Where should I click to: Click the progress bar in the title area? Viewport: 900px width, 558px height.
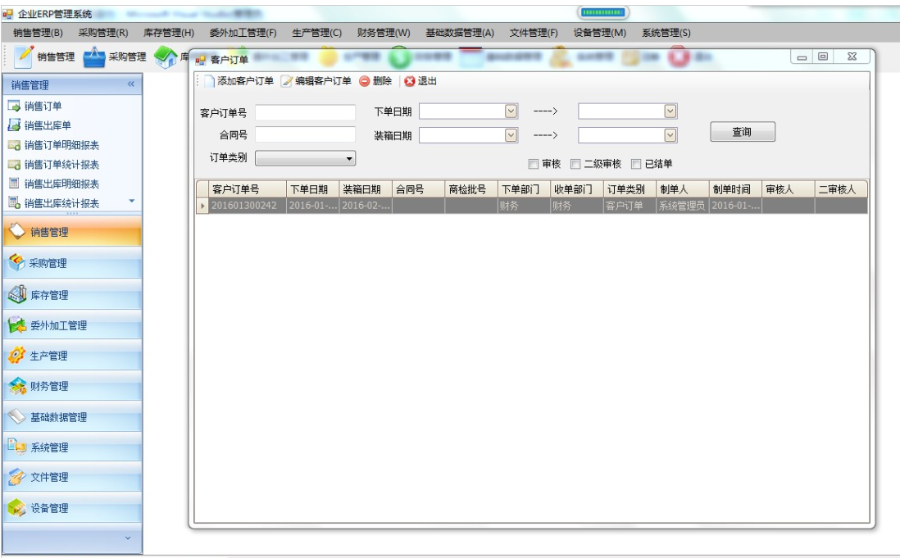tap(603, 12)
